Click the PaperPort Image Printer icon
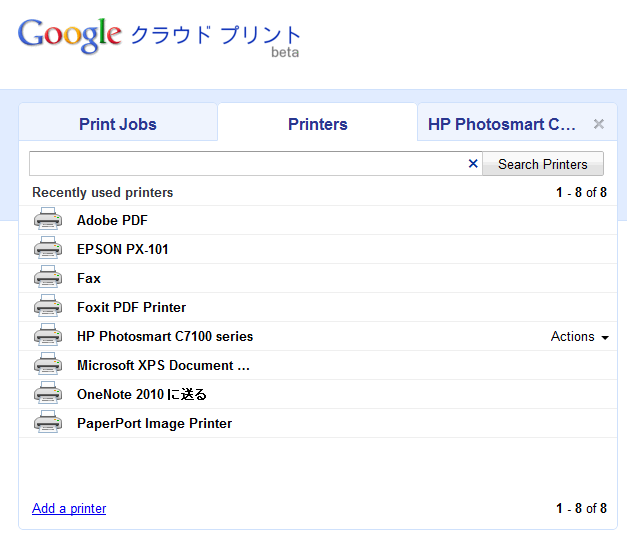The height and width of the screenshot is (537, 627). point(47,423)
